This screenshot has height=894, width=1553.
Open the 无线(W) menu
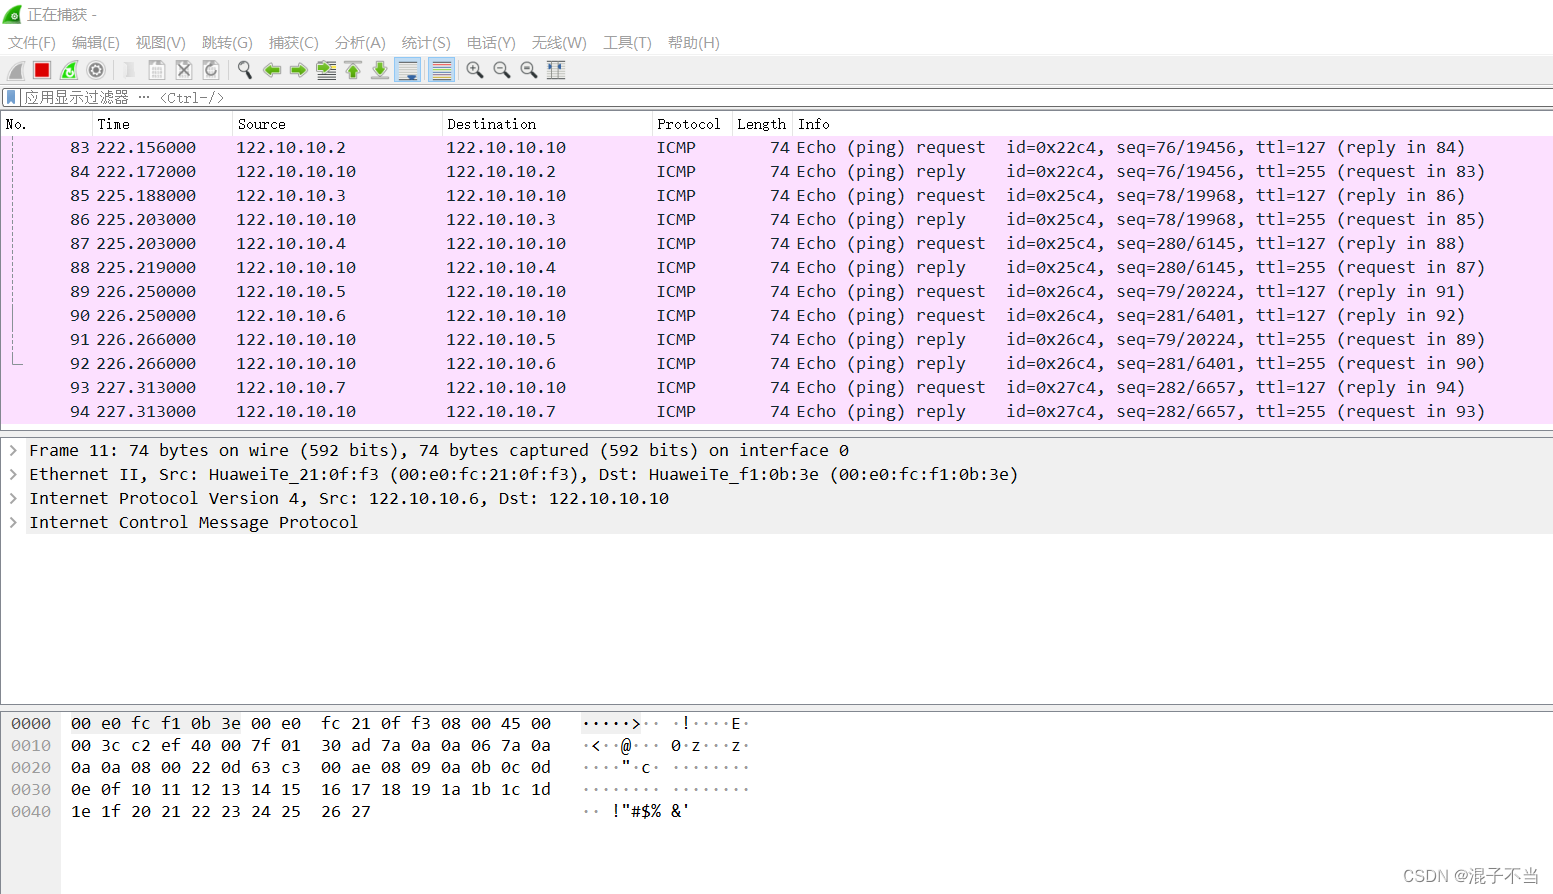559,43
